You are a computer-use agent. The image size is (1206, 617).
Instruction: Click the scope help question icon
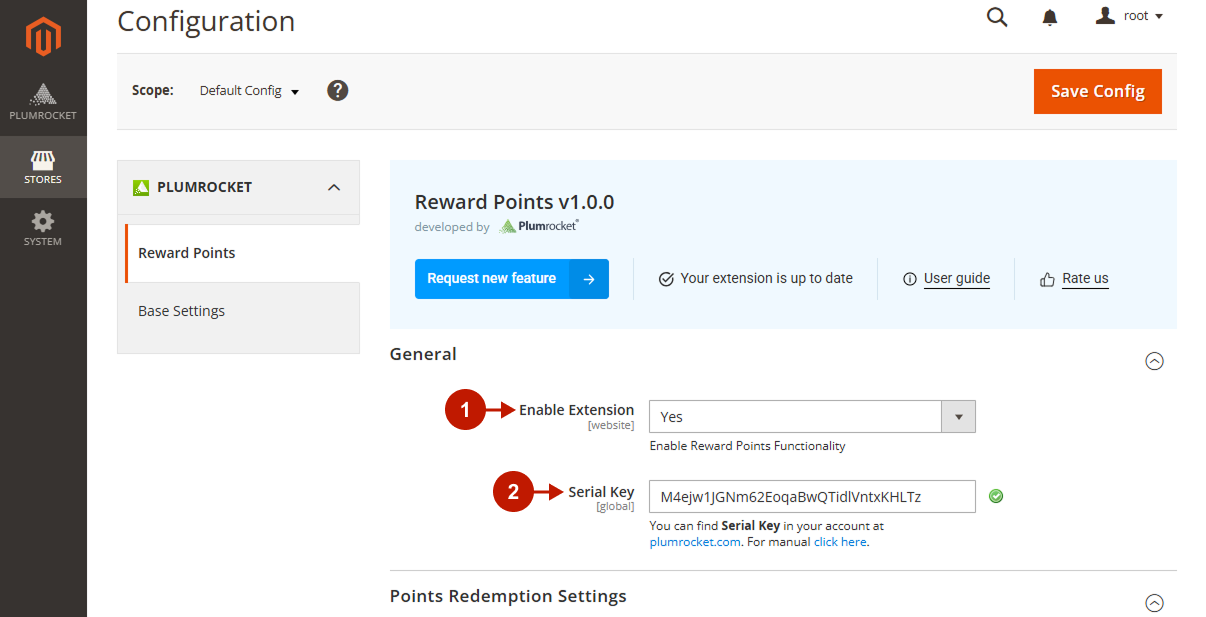(338, 91)
